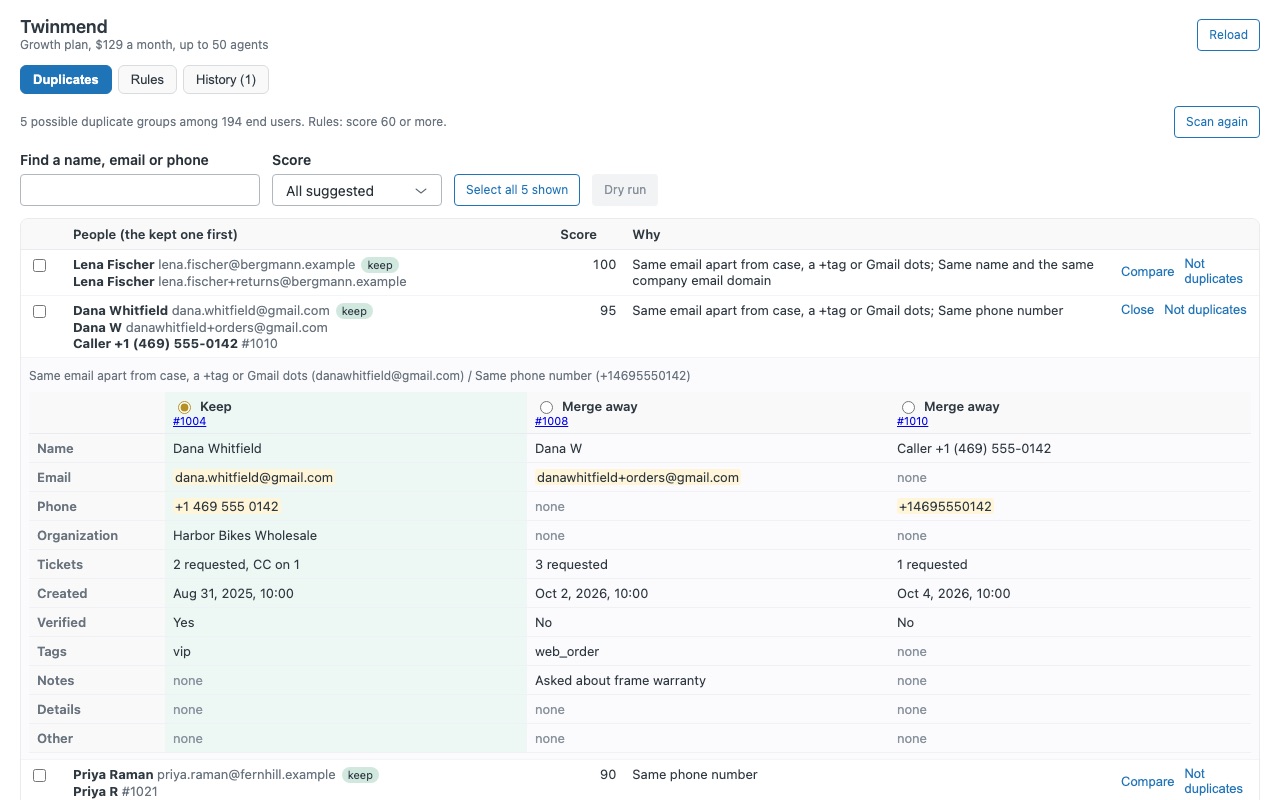Switch to the Duplicates tab
Viewport: 1280px width, 800px height.
tap(66, 80)
